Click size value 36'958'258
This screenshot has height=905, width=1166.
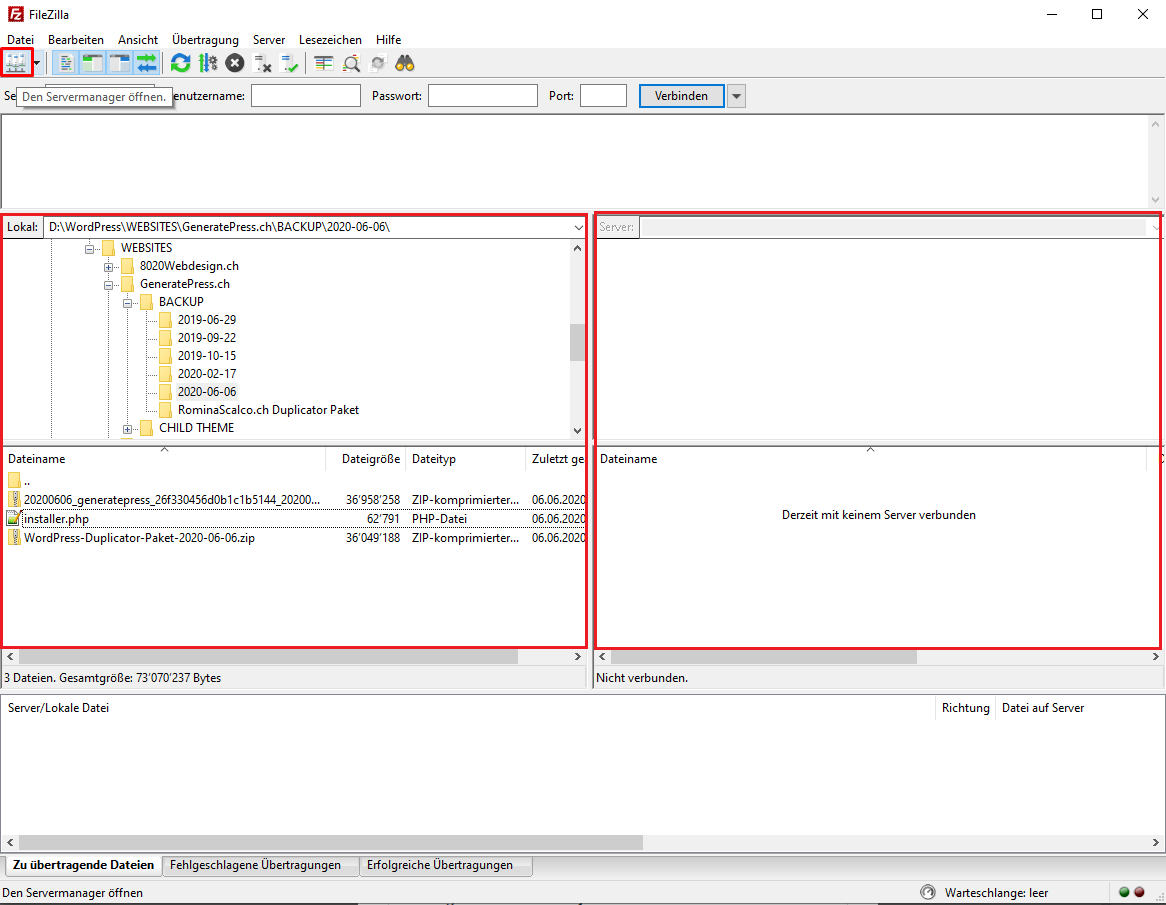coord(373,500)
